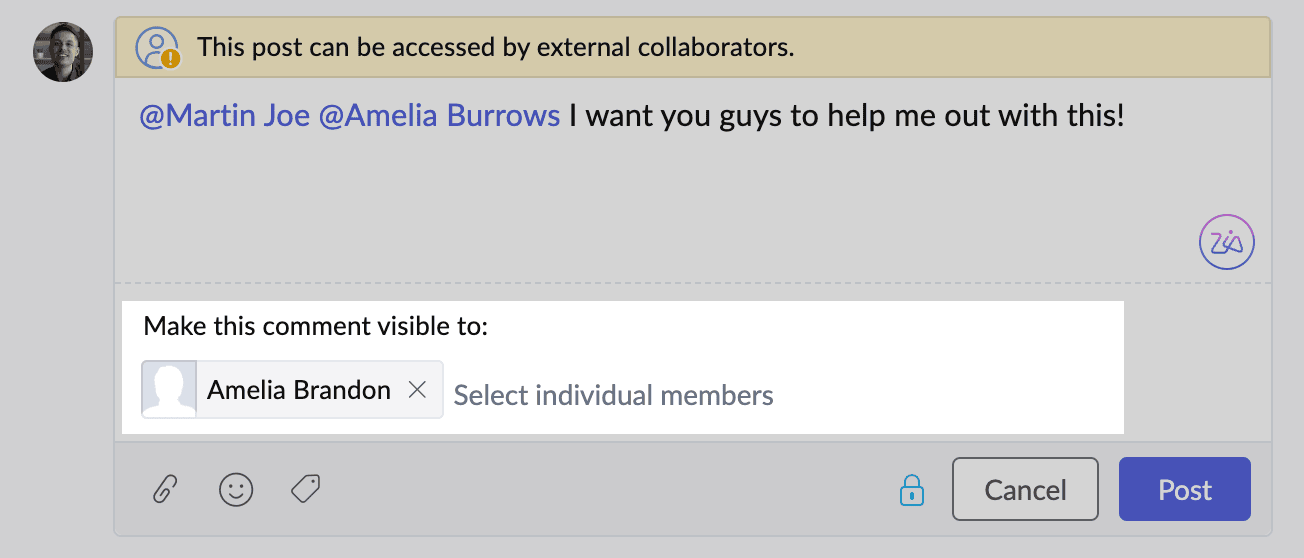
Task: Click the tag label icon
Action: pyautogui.click(x=305, y=489)
